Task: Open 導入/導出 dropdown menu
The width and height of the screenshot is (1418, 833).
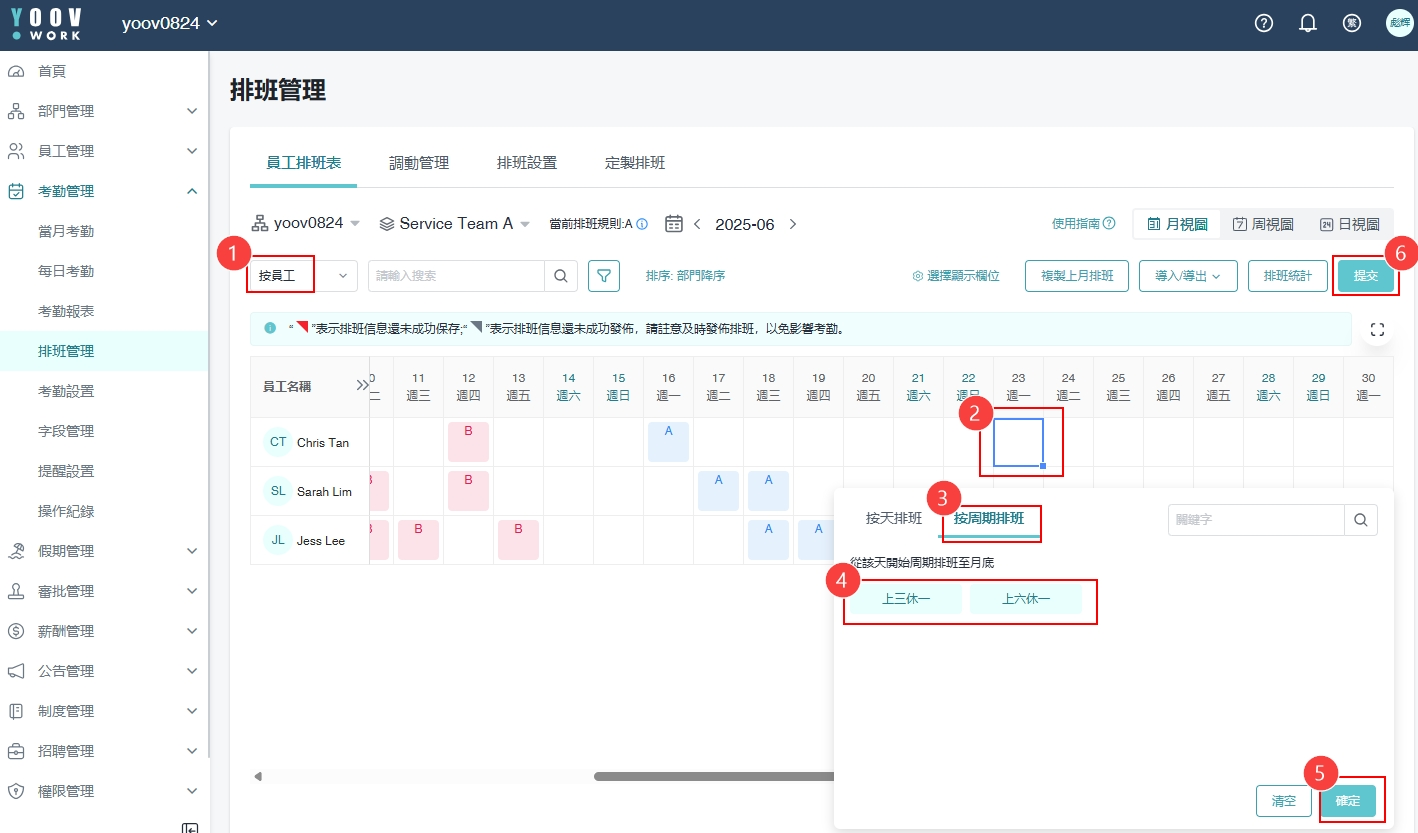Action: (x=1188, y=276)
